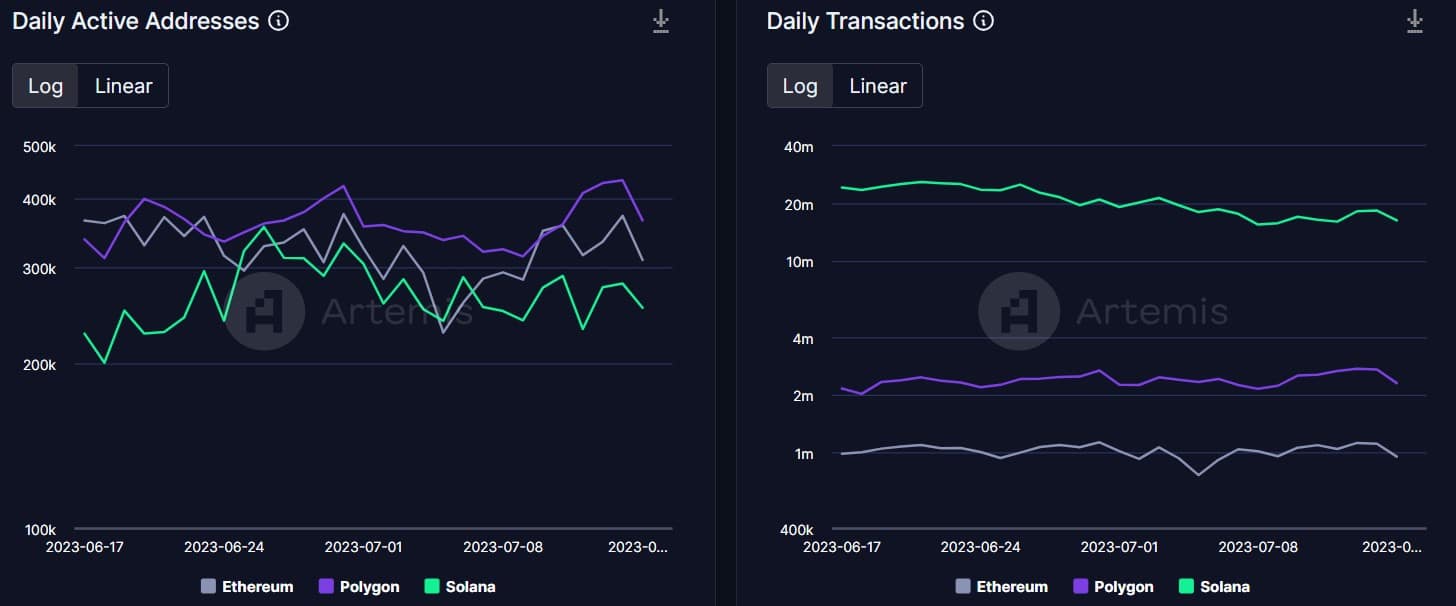Image resolution: width=1456 pixels, height=606 pixels.
Task: Toggle Solana series in transactions chart legend
Action: click(x=1214, y=587)
